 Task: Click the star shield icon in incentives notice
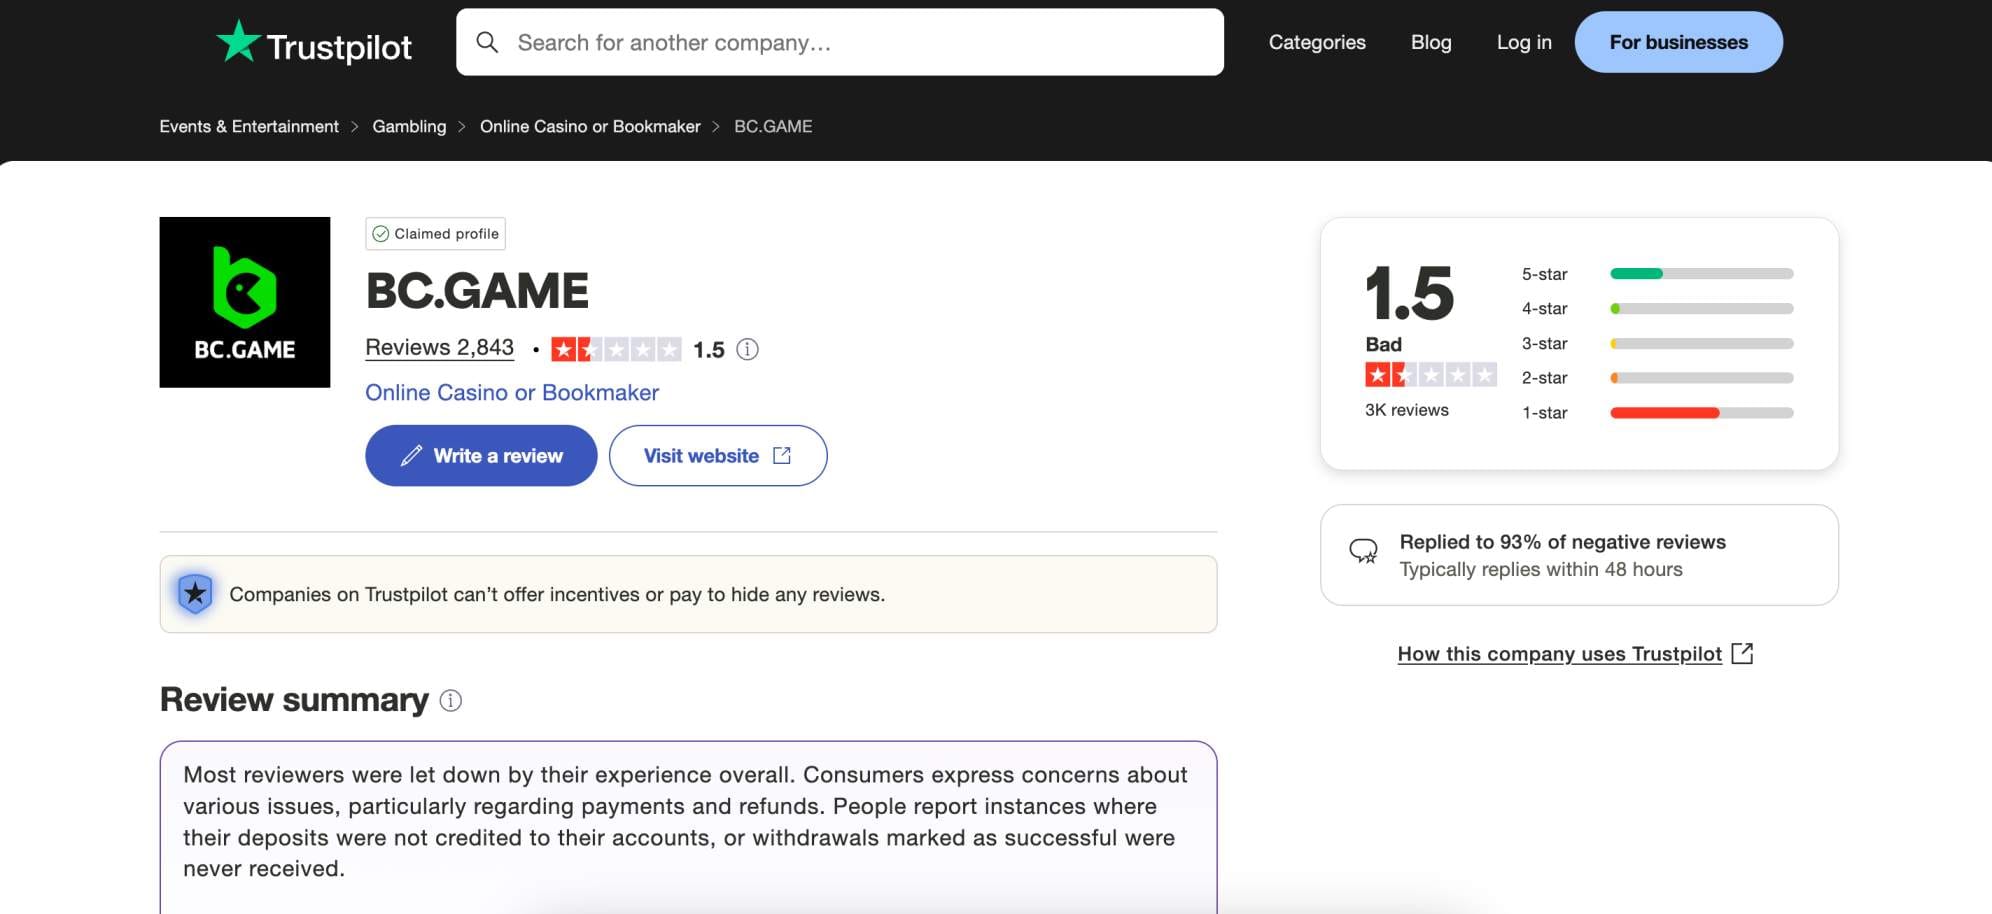195,594
